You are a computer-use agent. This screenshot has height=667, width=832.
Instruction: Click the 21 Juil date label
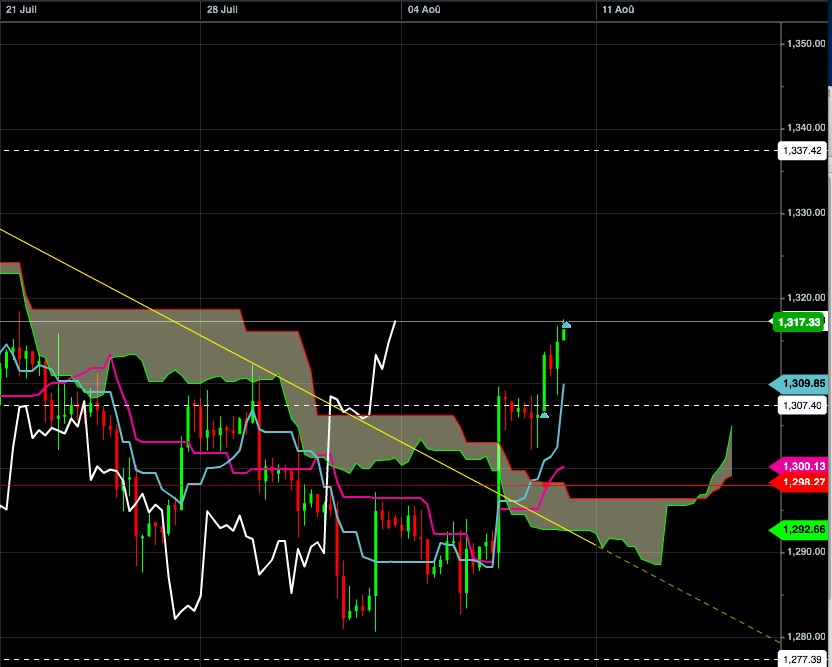coord(19,9)
